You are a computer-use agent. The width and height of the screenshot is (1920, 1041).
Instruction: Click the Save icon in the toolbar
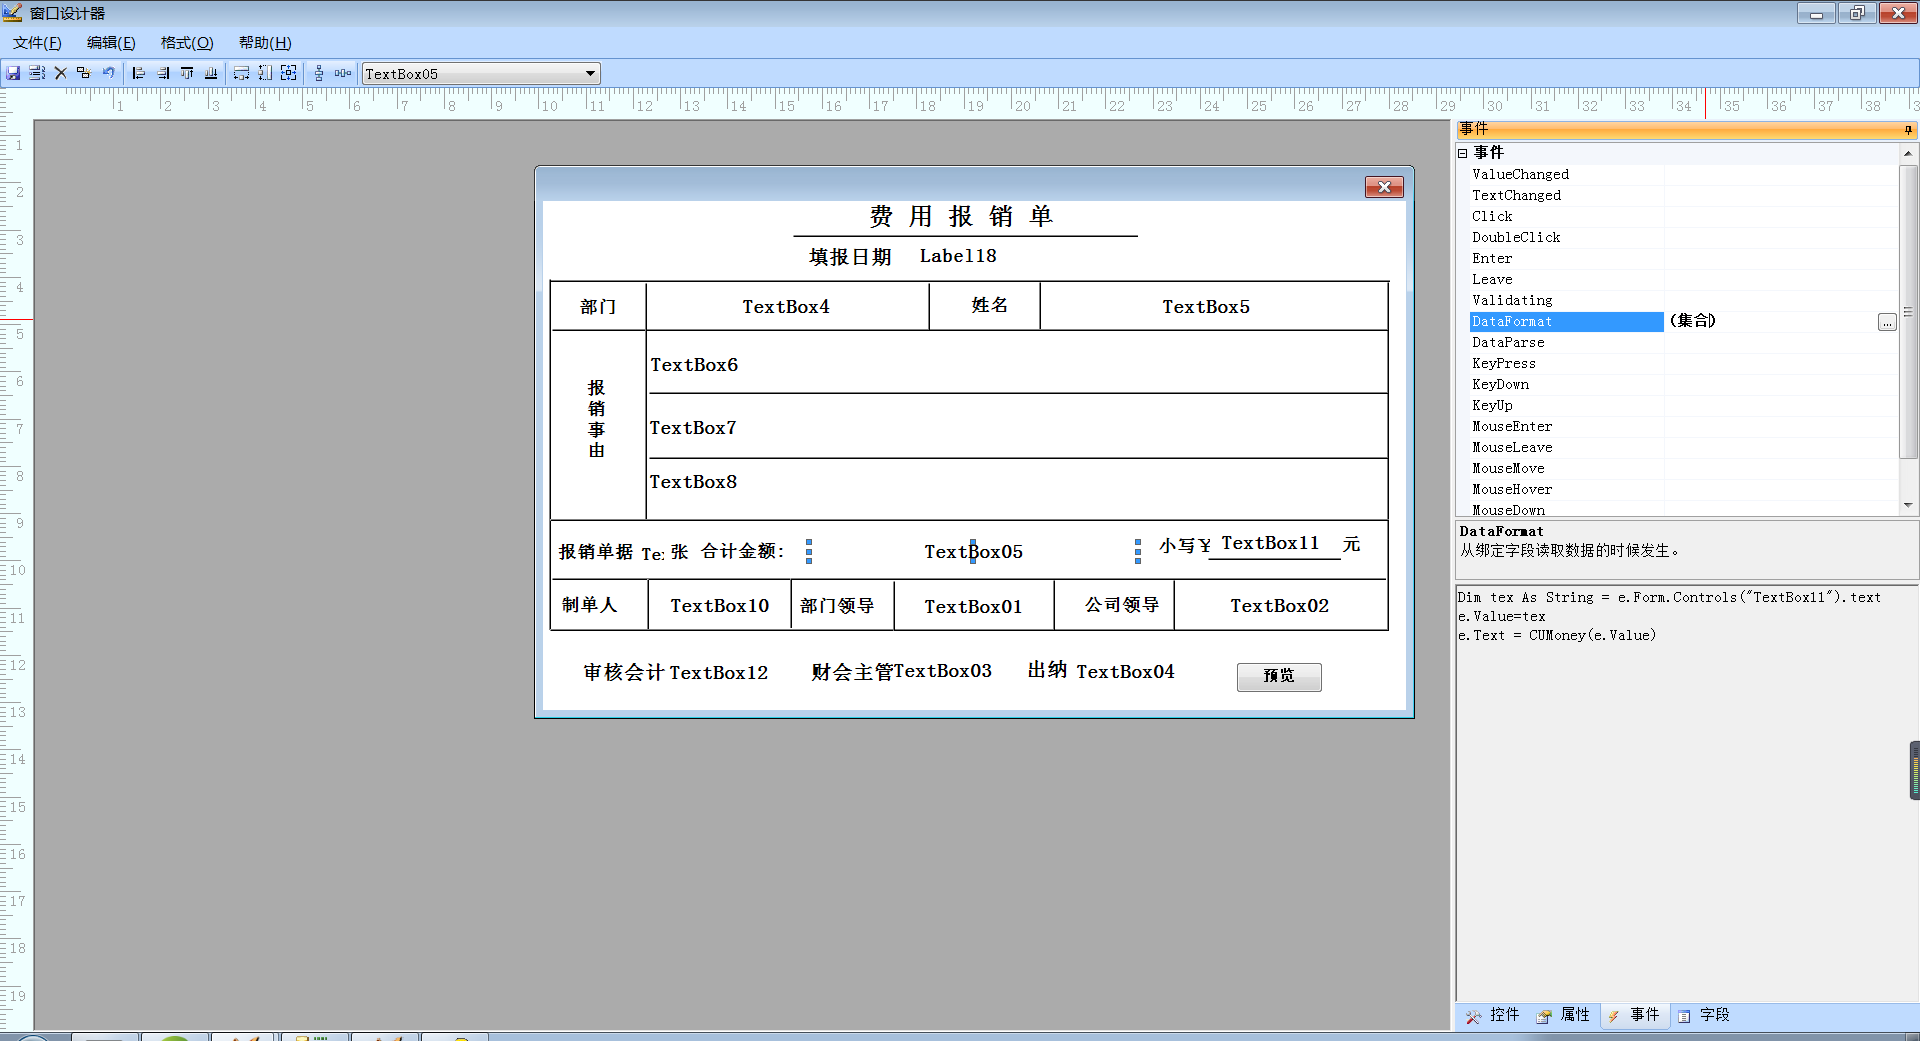pos(13,73)
